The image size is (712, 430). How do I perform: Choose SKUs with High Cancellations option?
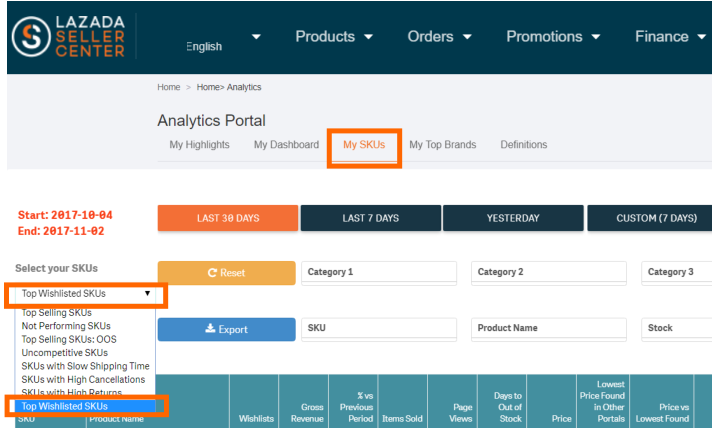(x=83, y=379)
